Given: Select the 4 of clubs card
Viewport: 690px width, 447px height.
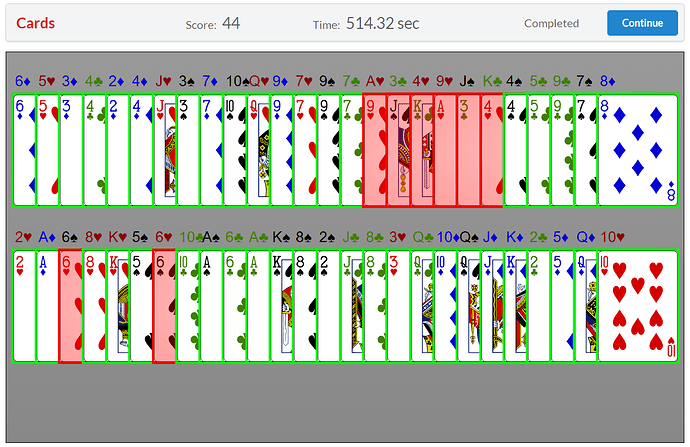Looking at the screenshot, I should 95,150.
